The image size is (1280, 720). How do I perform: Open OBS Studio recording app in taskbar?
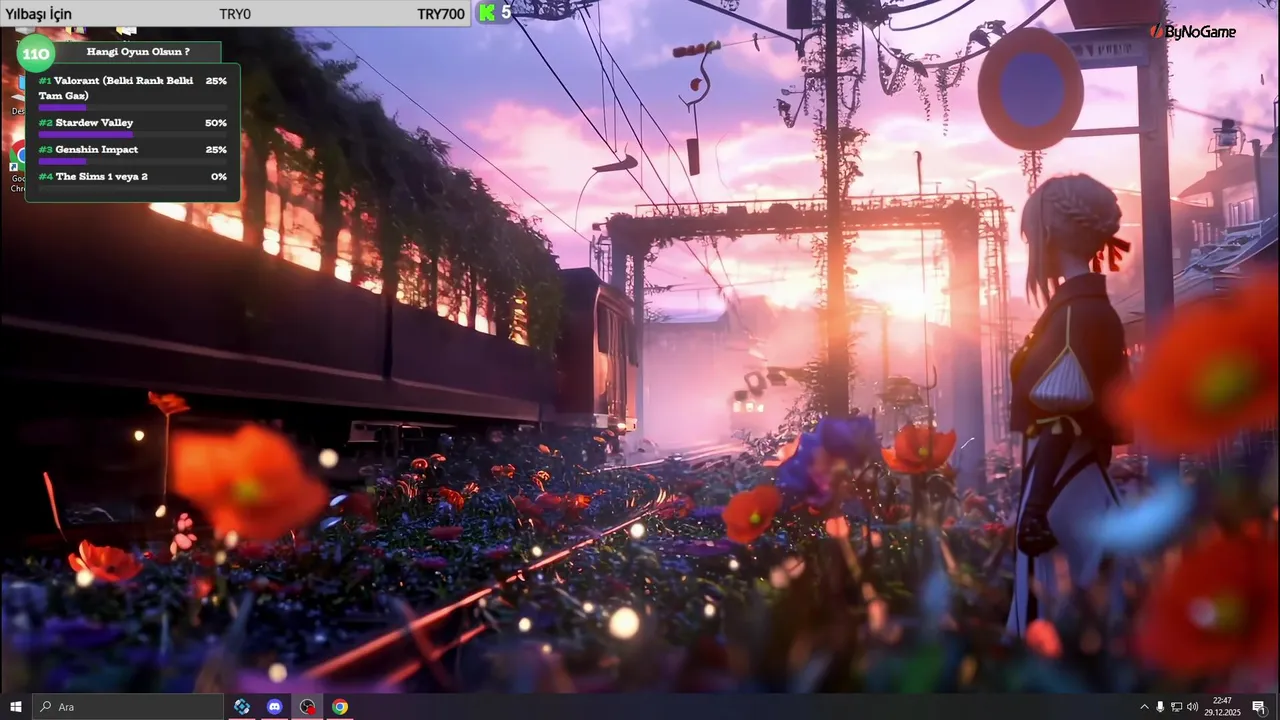(x=307, y=707)
